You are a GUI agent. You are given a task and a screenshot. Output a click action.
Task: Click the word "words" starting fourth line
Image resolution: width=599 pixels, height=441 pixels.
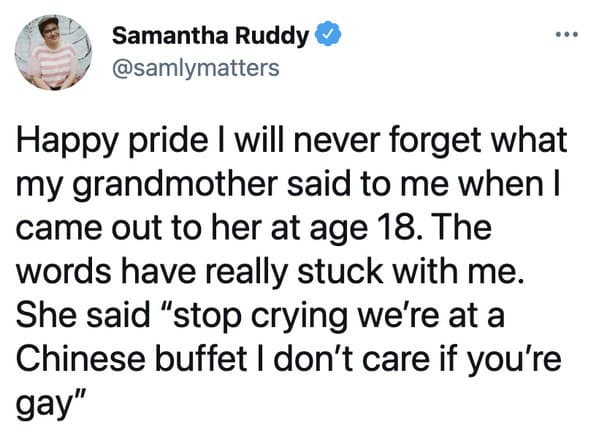point(64,272)
